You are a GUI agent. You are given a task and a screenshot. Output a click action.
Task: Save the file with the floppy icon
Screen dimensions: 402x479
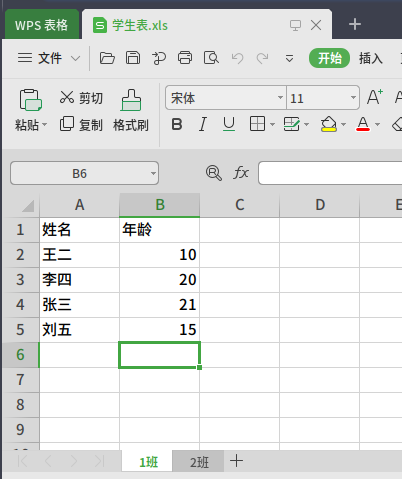pyautogui.click(x=133, y=58)
